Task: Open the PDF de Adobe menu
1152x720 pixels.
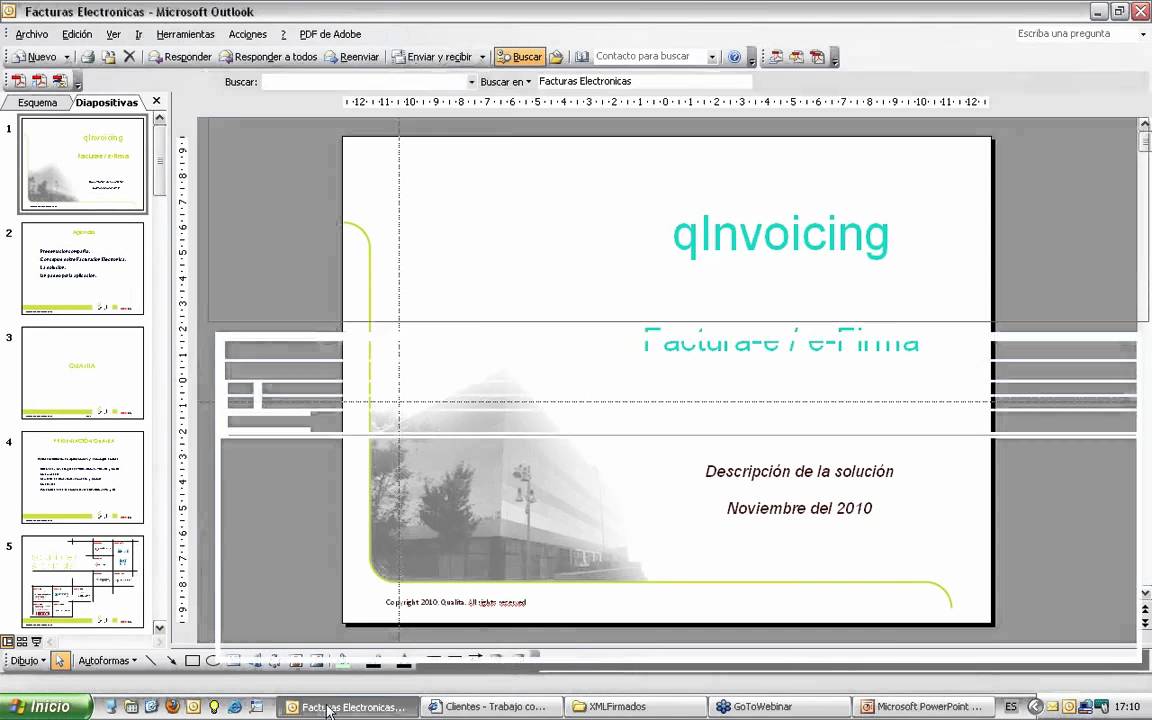Action: (x=330, y=35)
